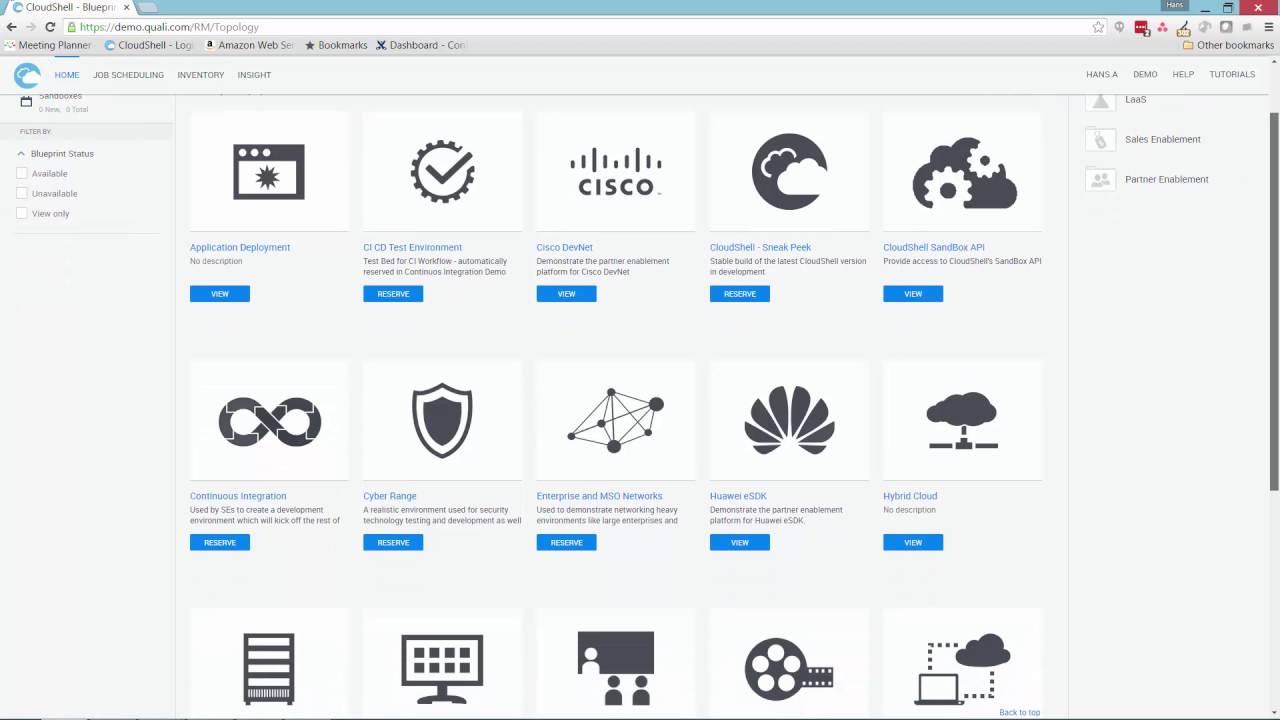Open the HOME menu item
1280x720 pixels.
pos(67,75)
